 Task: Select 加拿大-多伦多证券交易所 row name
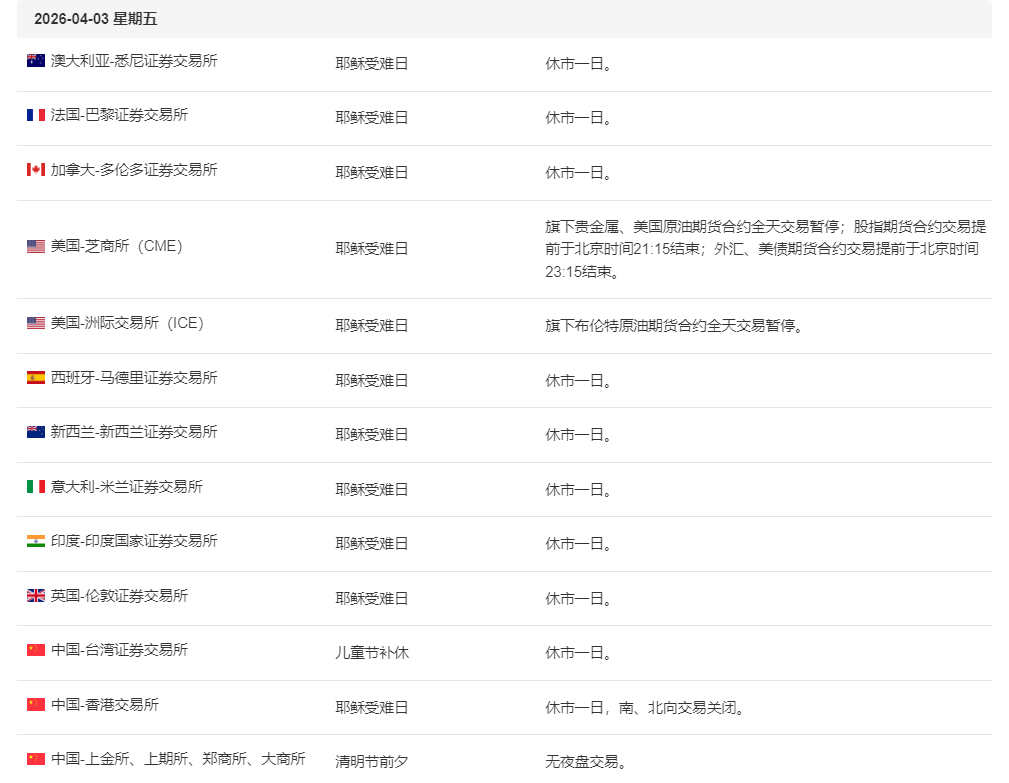pos(134,169)
